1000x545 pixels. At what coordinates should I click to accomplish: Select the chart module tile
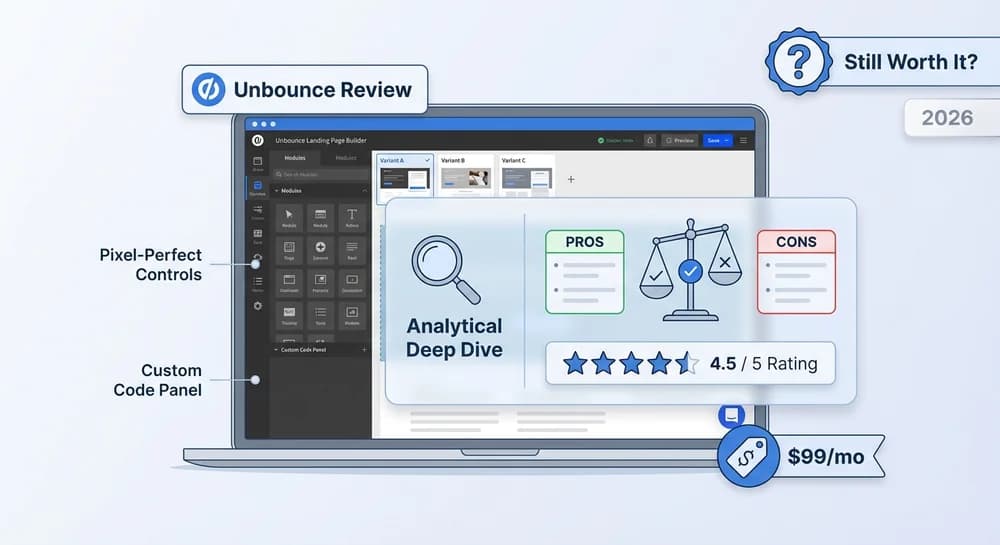click(352, 315)
